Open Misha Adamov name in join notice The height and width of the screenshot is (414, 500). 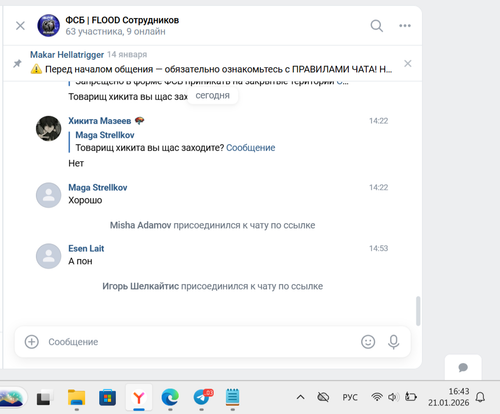[x=141, y=225]
